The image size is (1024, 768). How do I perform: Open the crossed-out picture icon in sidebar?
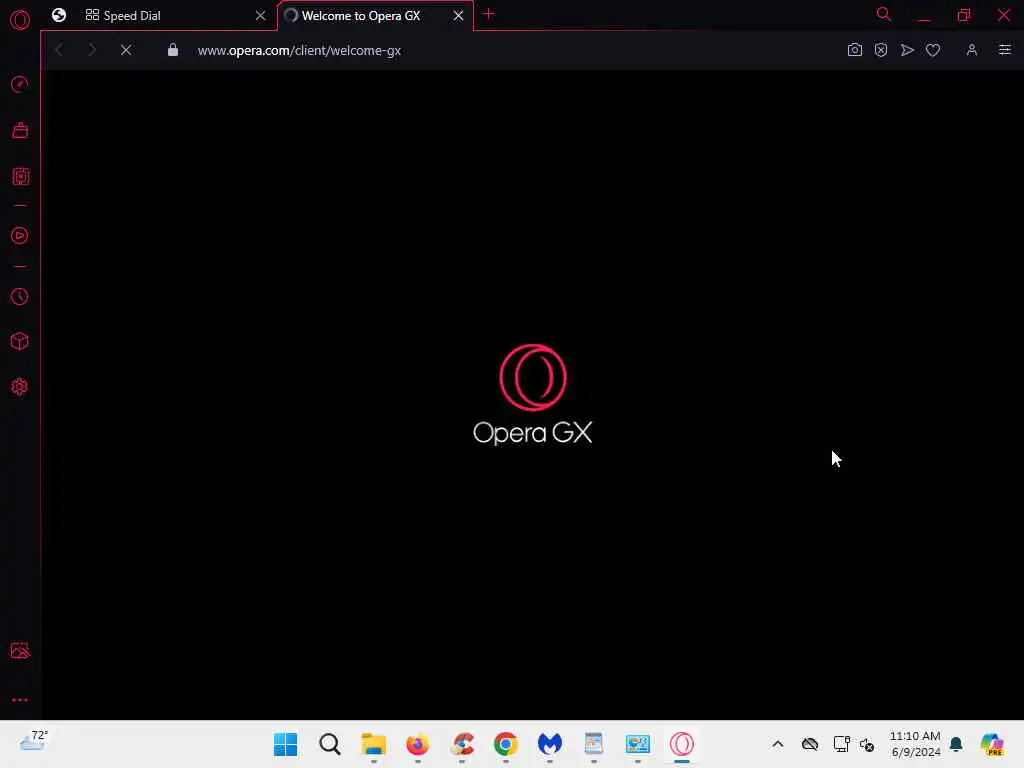20,650
